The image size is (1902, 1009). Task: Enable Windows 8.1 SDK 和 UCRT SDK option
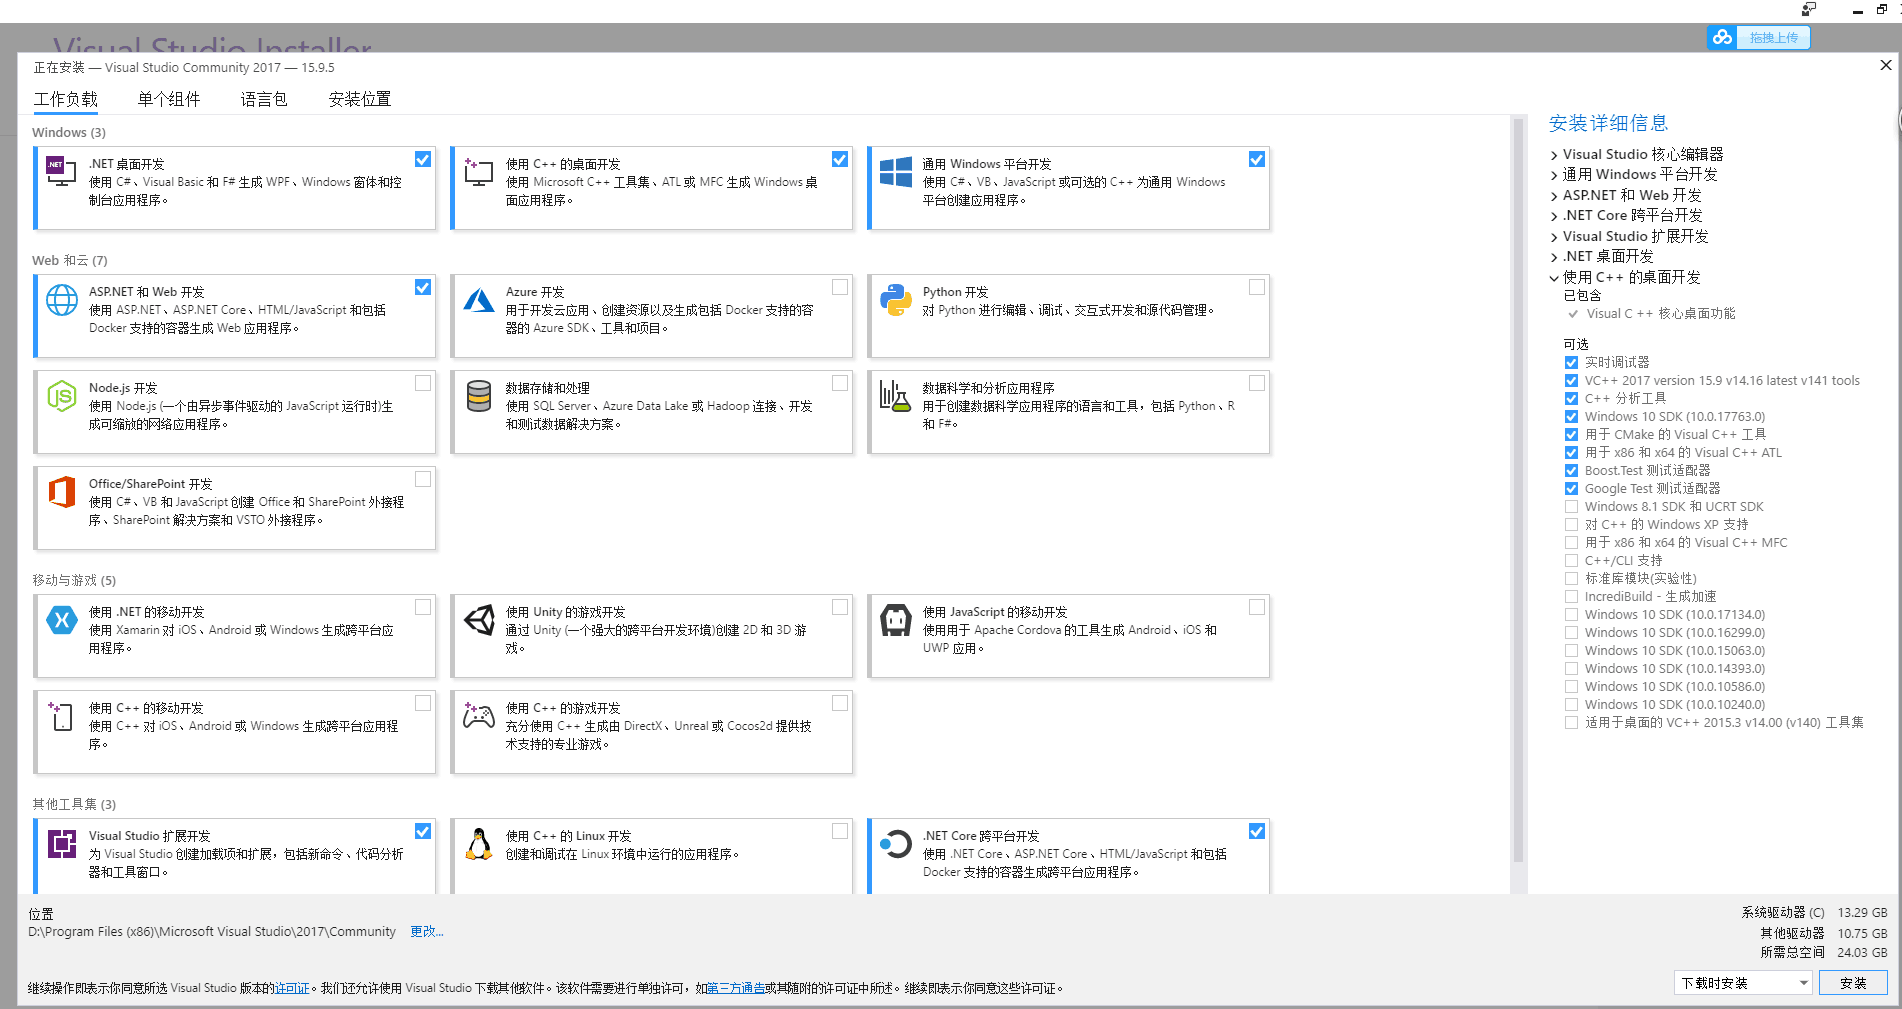tap(1571, 506)
